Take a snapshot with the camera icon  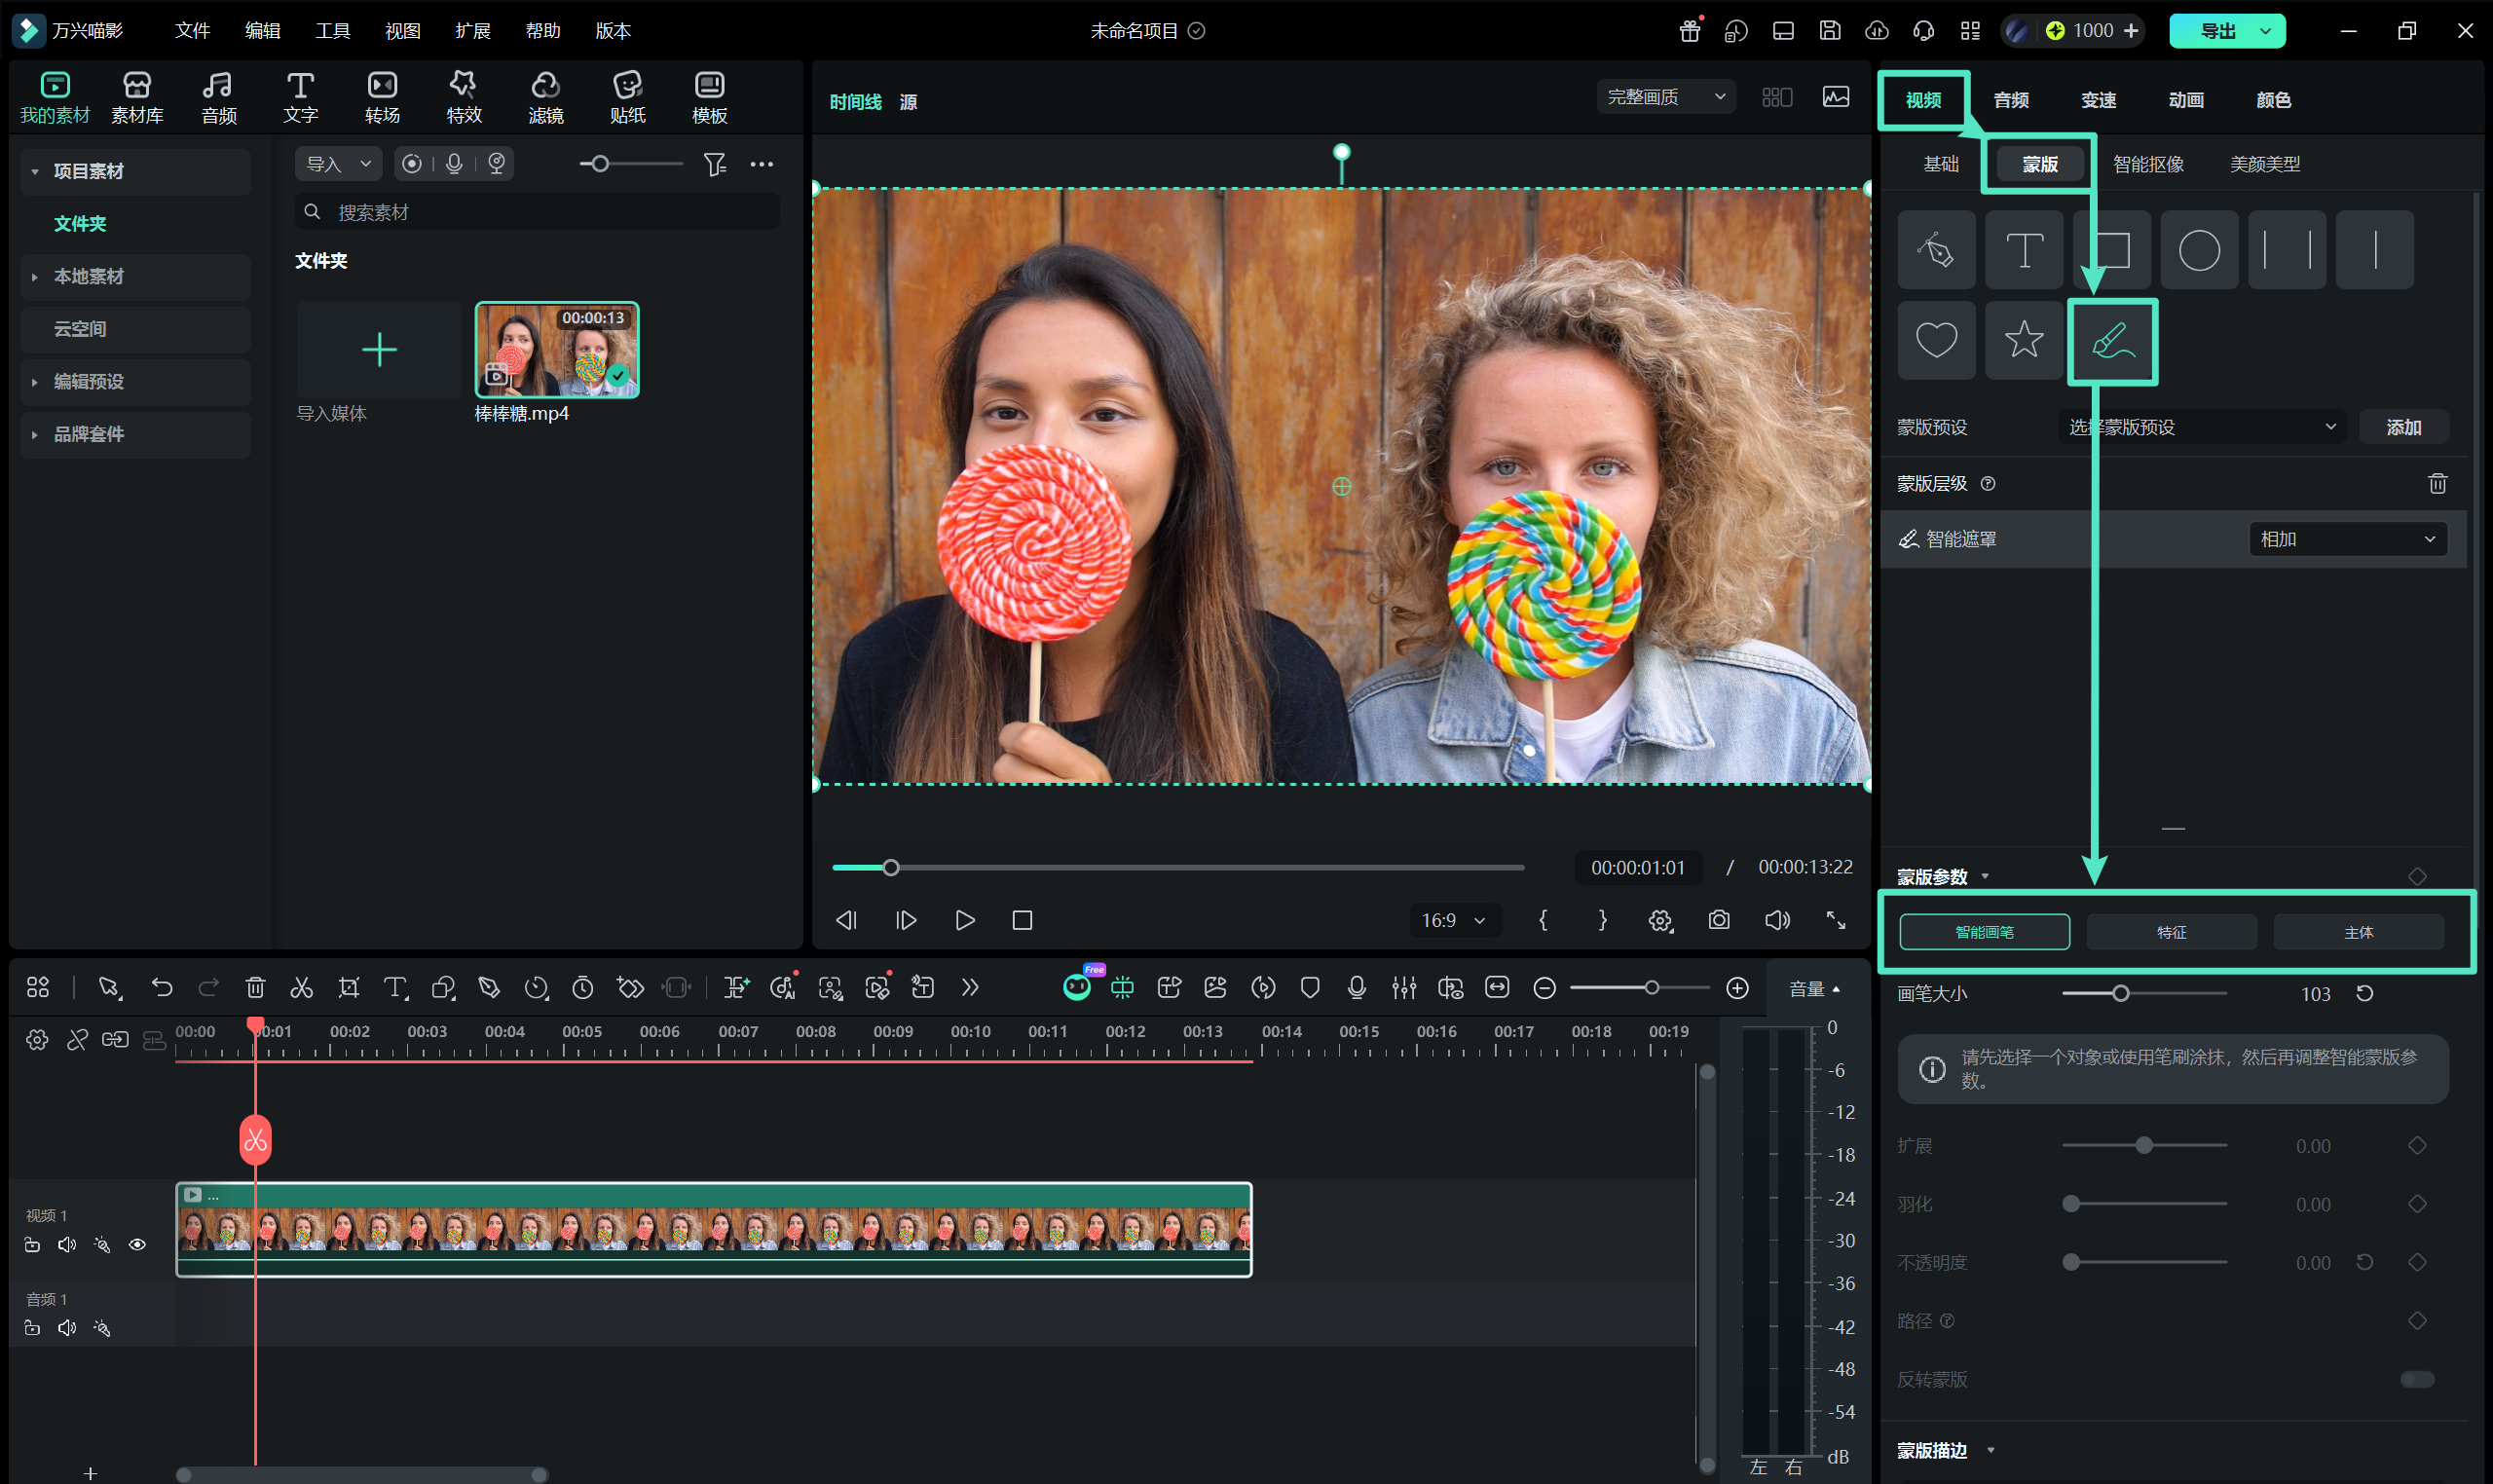[1719, 920]
